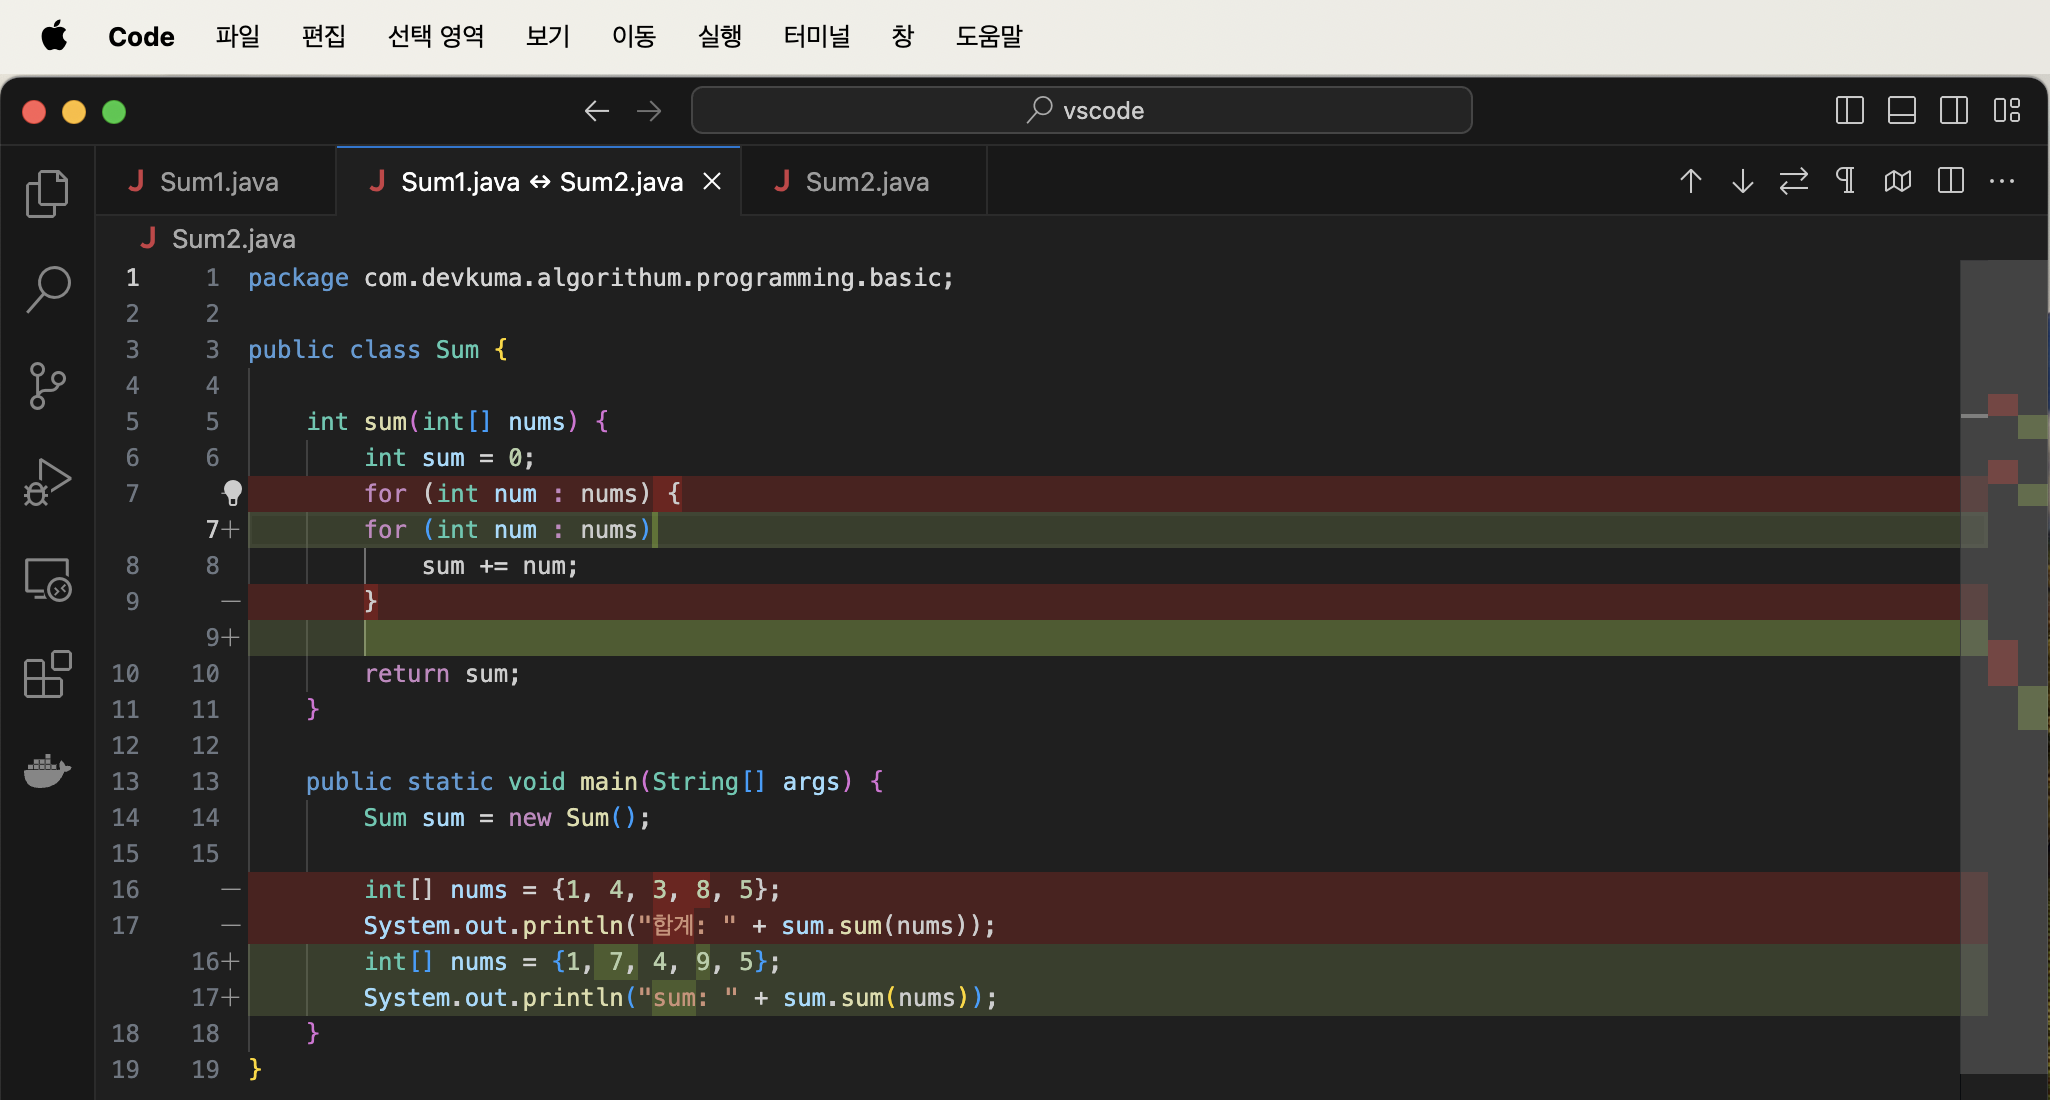This screenshot has height=1100, width=2050.
Task: Open the Search view in activity bar
Action: (47, 289)
